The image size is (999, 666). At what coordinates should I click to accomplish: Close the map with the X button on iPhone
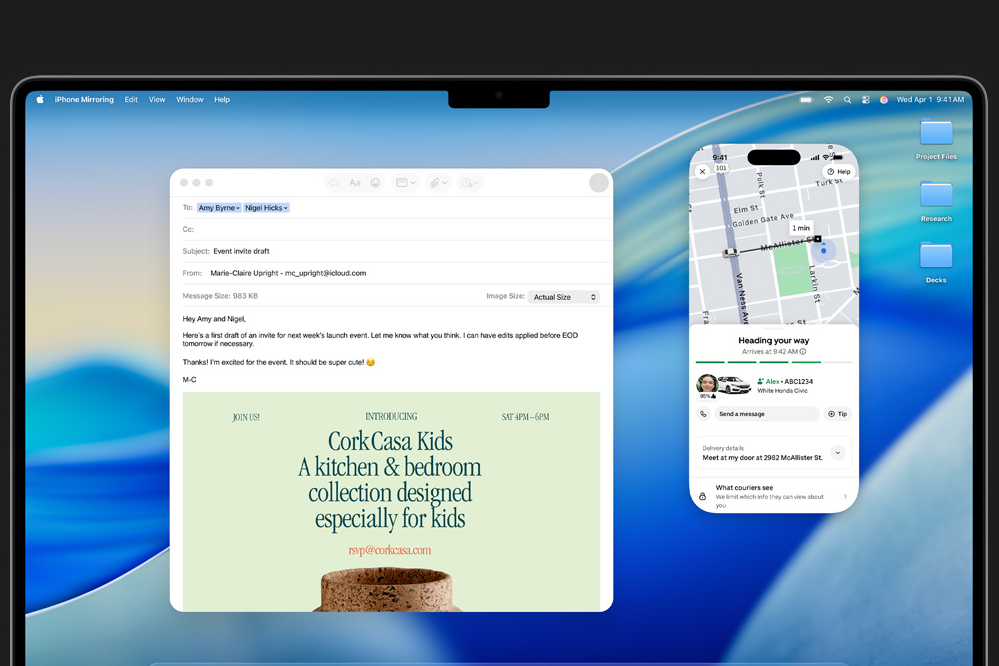pos(702,171)
